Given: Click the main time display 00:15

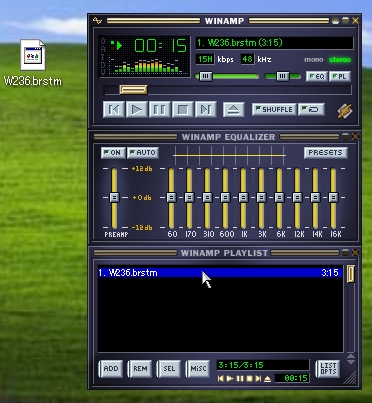Looking at the screenshot, I should coord(160,46).
